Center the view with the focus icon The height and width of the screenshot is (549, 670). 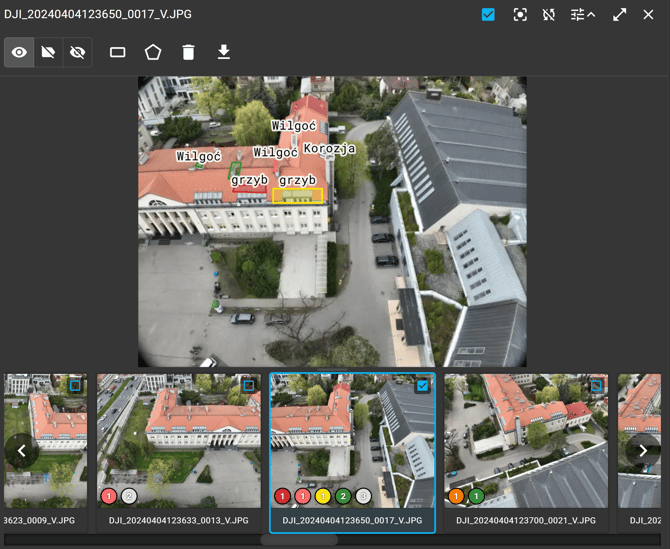pos(520,15)
